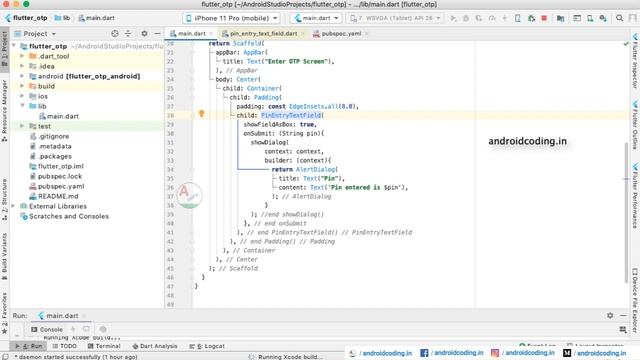Click the red Stop run button
Viewport: 640px width, 360px height.
[544, 18]
